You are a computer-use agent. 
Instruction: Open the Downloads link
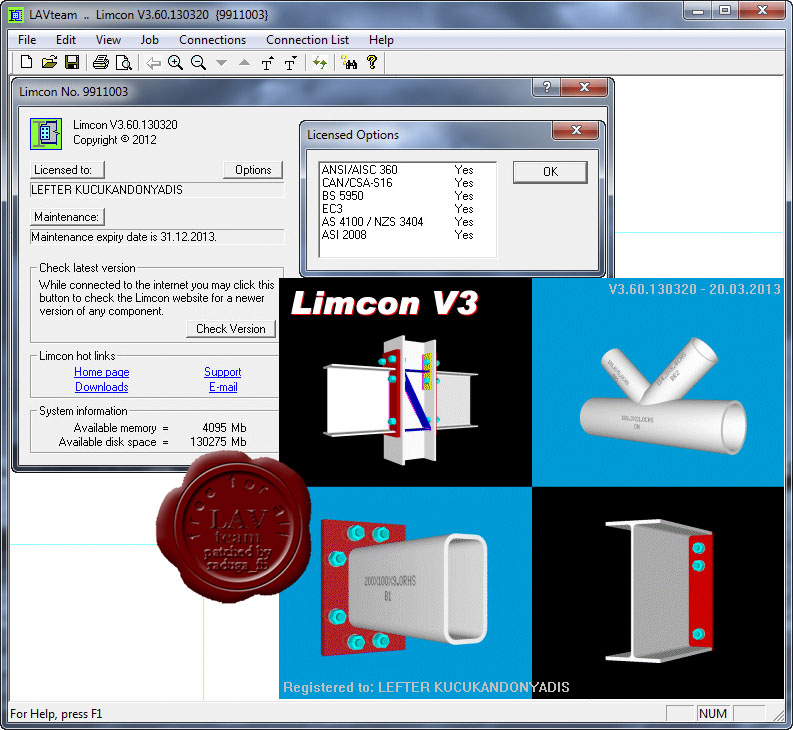coord(102,387)
